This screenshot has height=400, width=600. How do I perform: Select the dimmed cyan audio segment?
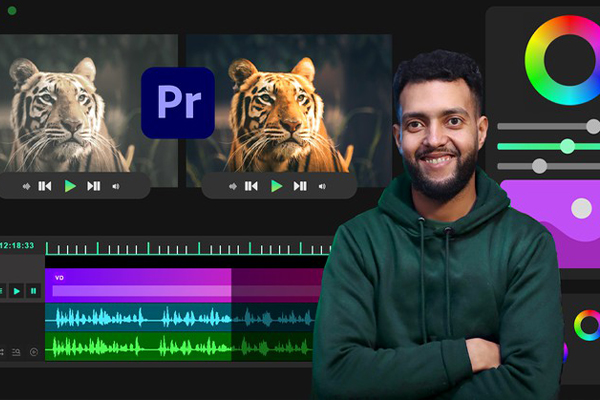(x=273, y=317)
